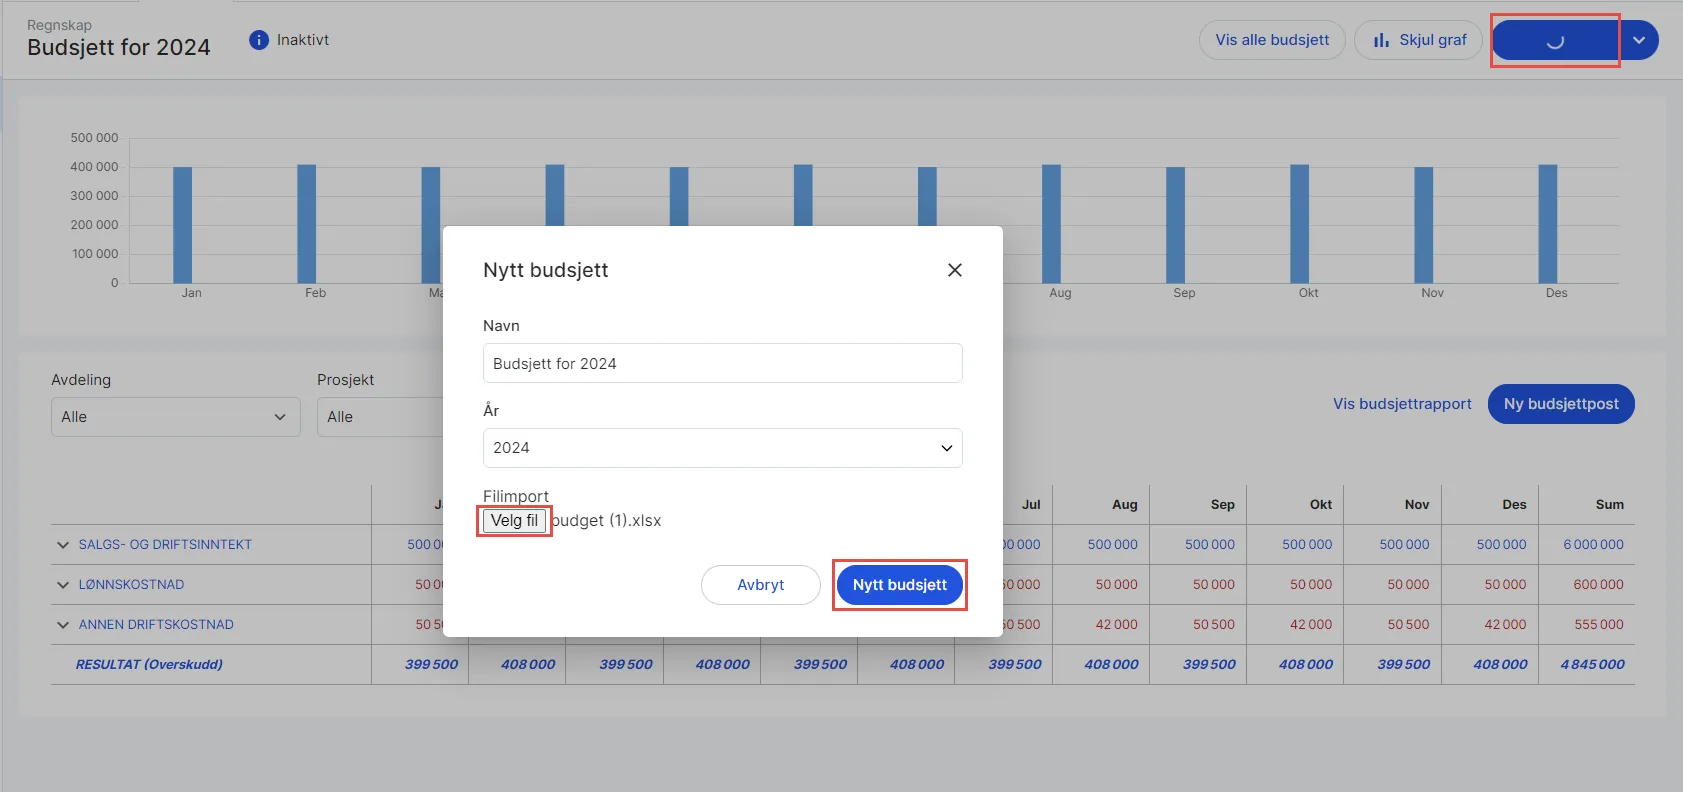Click the bar chart icon in Skjul graf
The height and width of the screenshot is (792, 1683).
1381,40
